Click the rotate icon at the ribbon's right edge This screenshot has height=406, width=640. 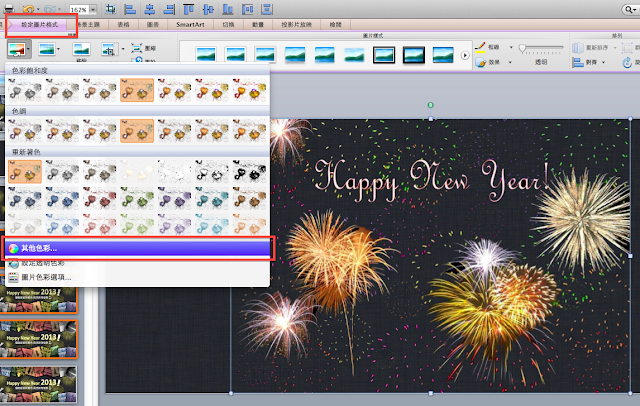click(627, 62)
